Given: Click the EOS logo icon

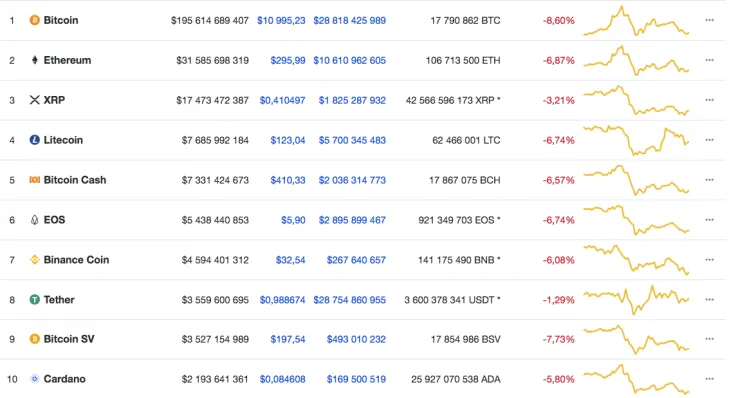Looking at the screenshot, I should (34, 220).
